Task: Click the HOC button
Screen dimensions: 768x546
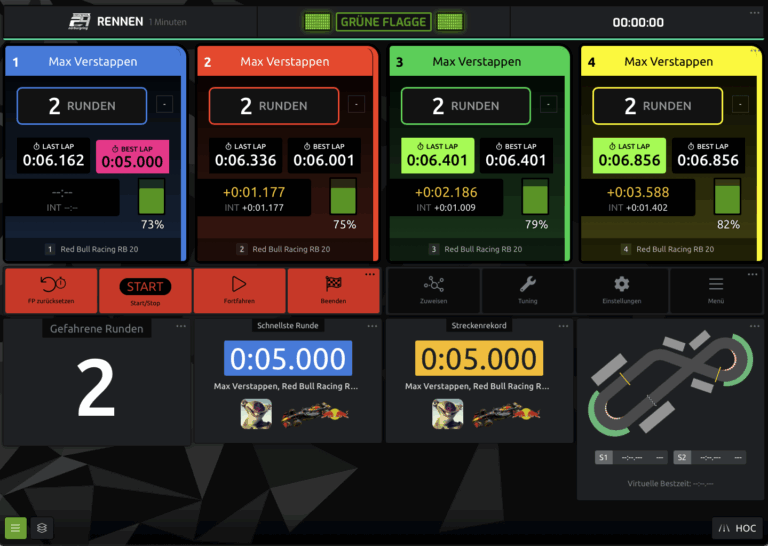Action: click(736, 528)
